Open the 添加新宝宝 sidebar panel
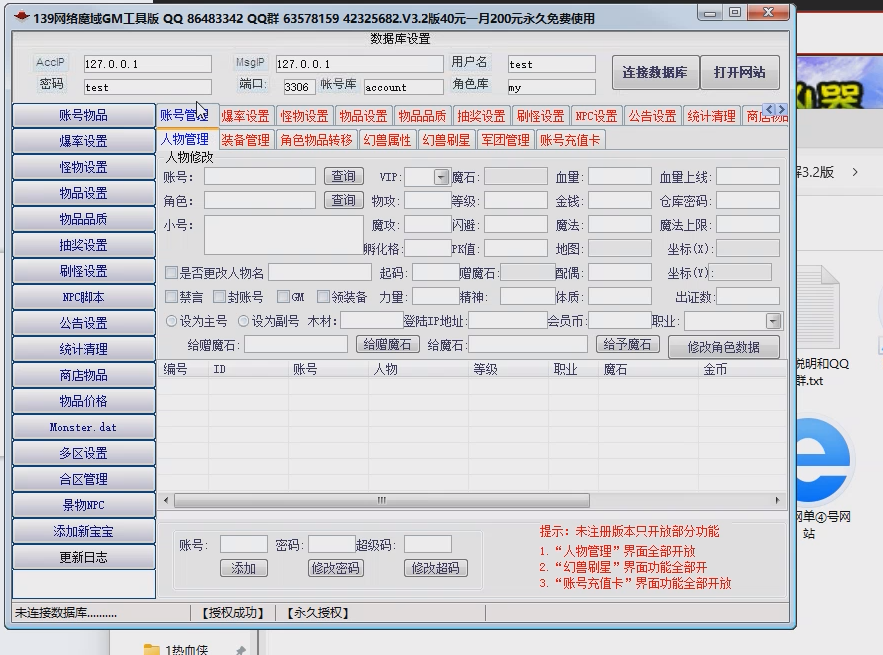Viewport: 883px width, 655px height. tap(83, 531)
